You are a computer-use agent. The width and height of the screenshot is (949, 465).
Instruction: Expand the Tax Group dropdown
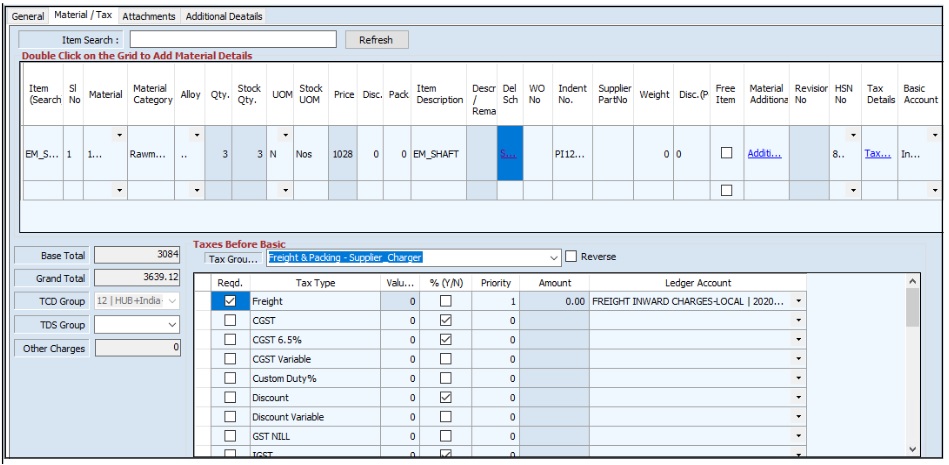point(553,258)
